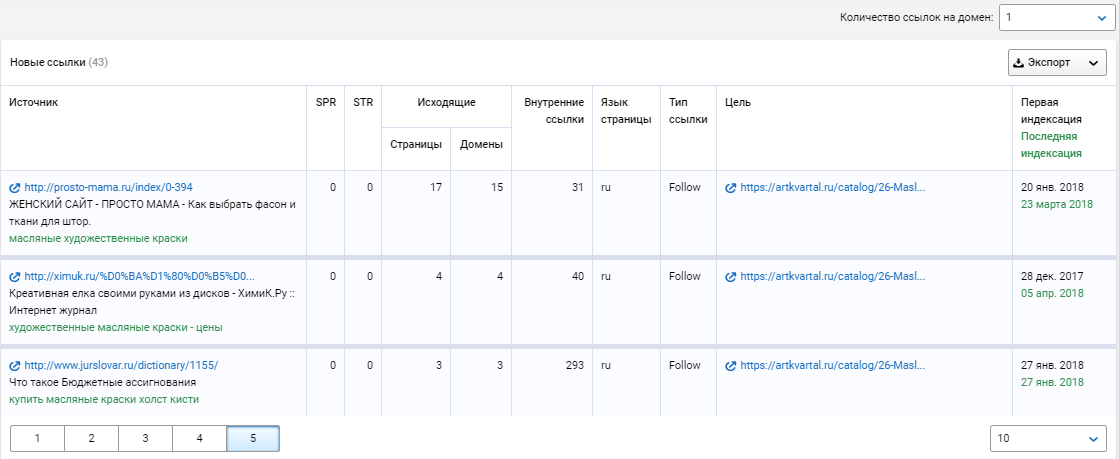The width and height of the screenshot is (1119, 459).
Task: Go to pagination page 1
Action: click(x=37, y=438)
